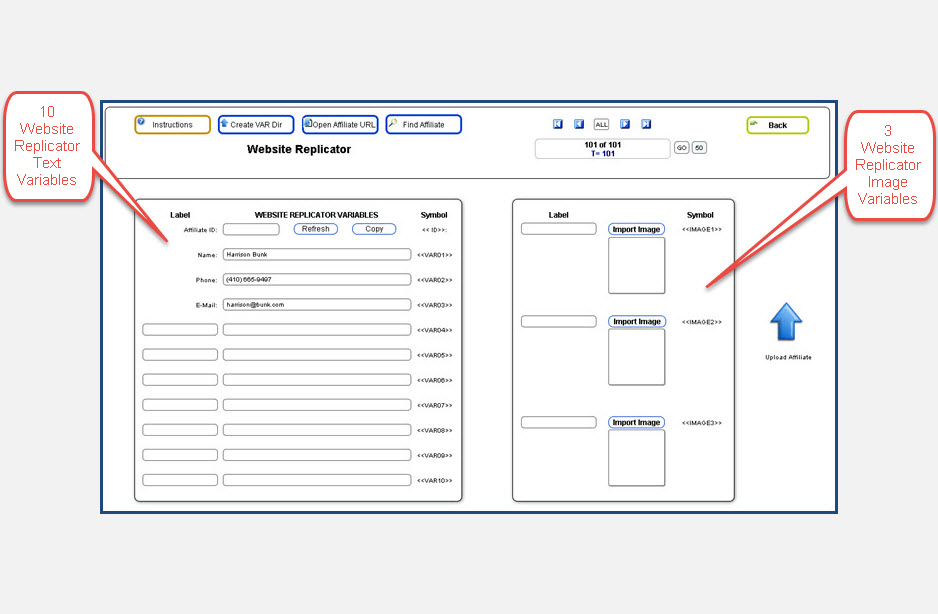Click the 50 records button
The height and width of the screenshot is (614, 938).
(699, 148)
